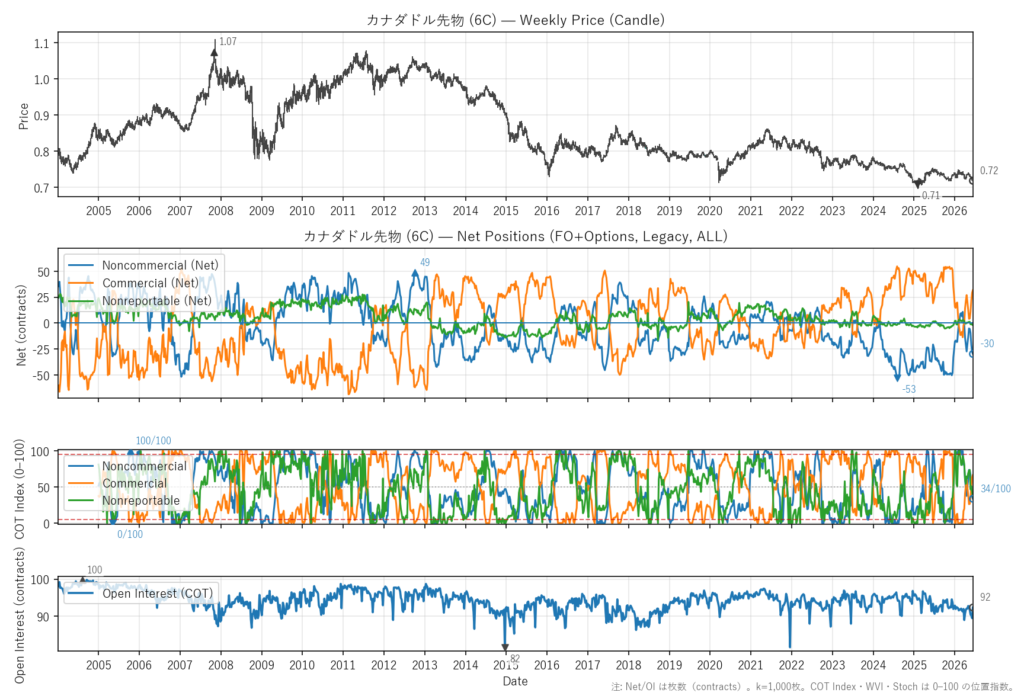The height and width of the screenshot is (699, 1024).
Task: Click the 82 open interest low annotation
Action: click(515, 659)
